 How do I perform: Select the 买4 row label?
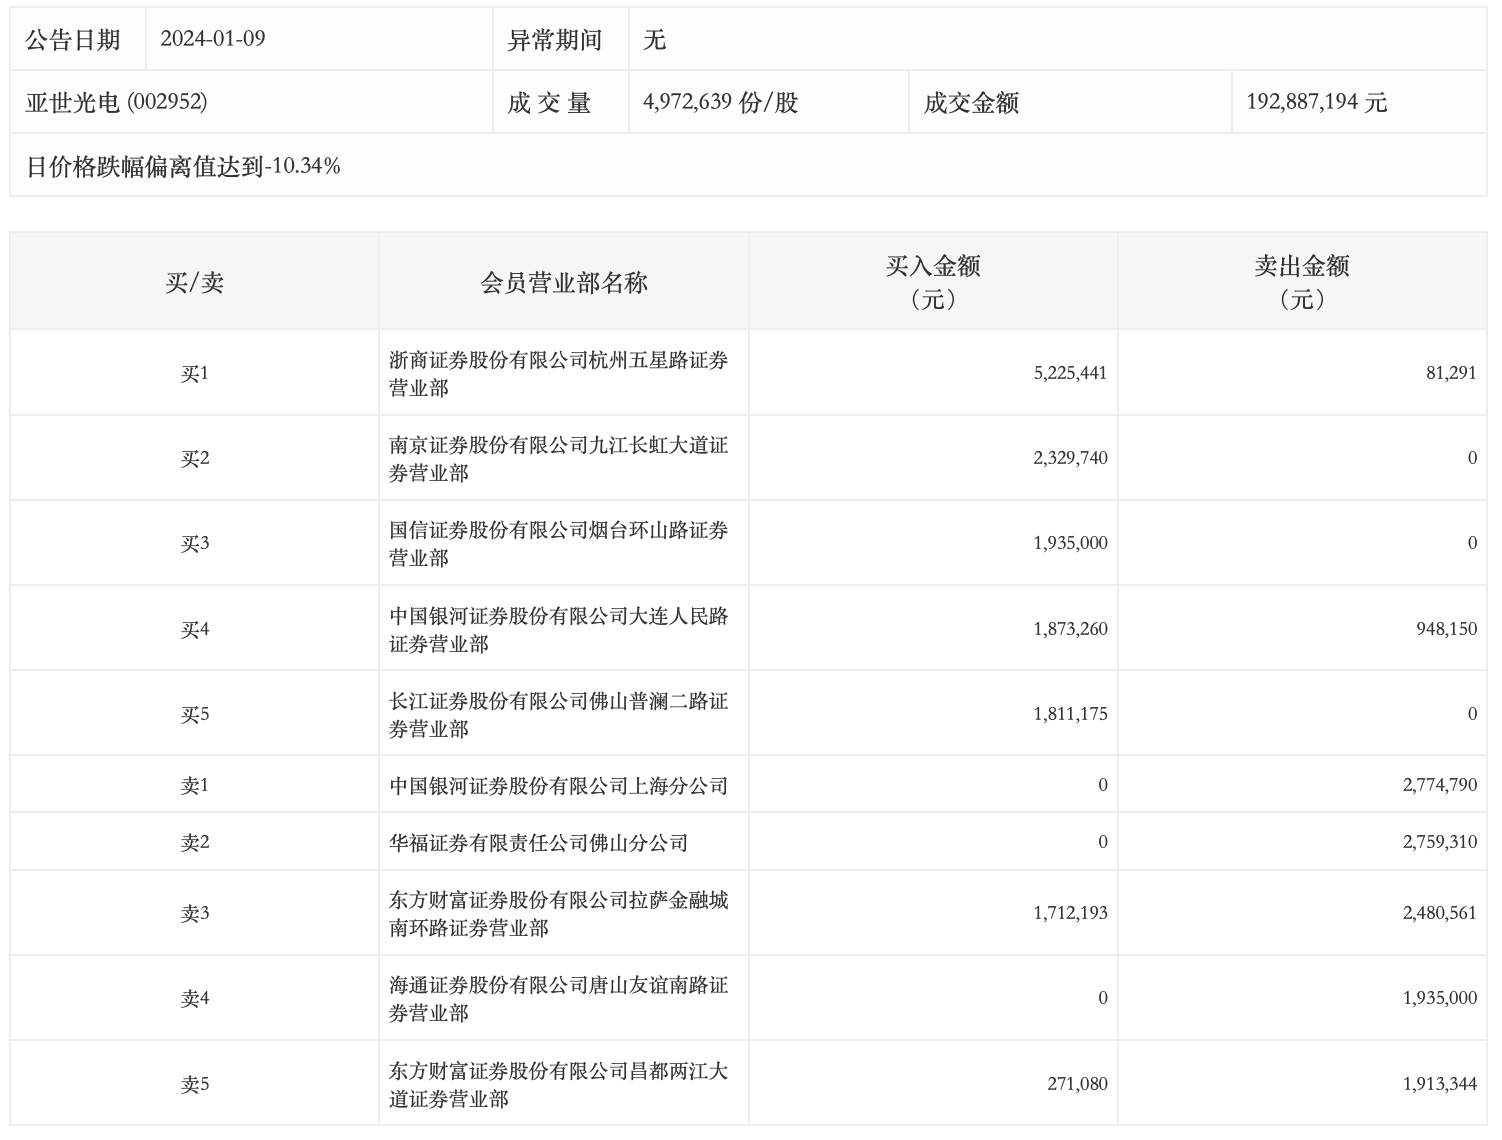[x=195, y=629]
